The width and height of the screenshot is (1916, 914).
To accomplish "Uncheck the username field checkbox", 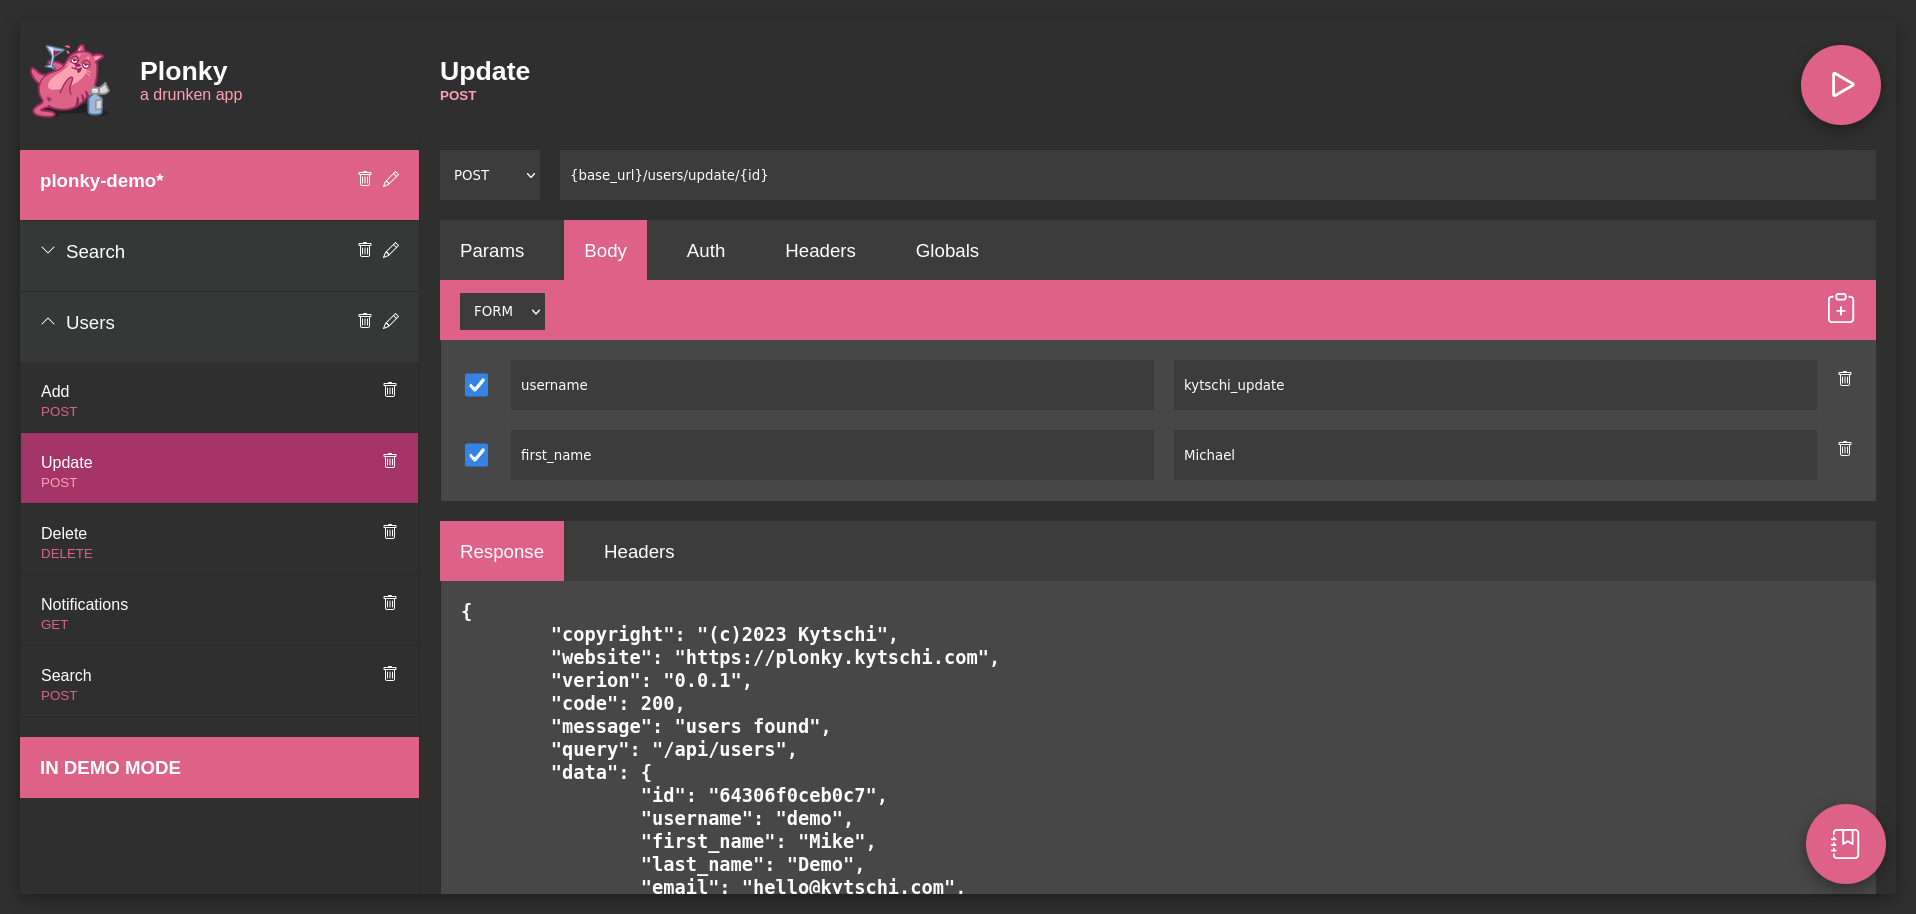I will tap(477, 385).
